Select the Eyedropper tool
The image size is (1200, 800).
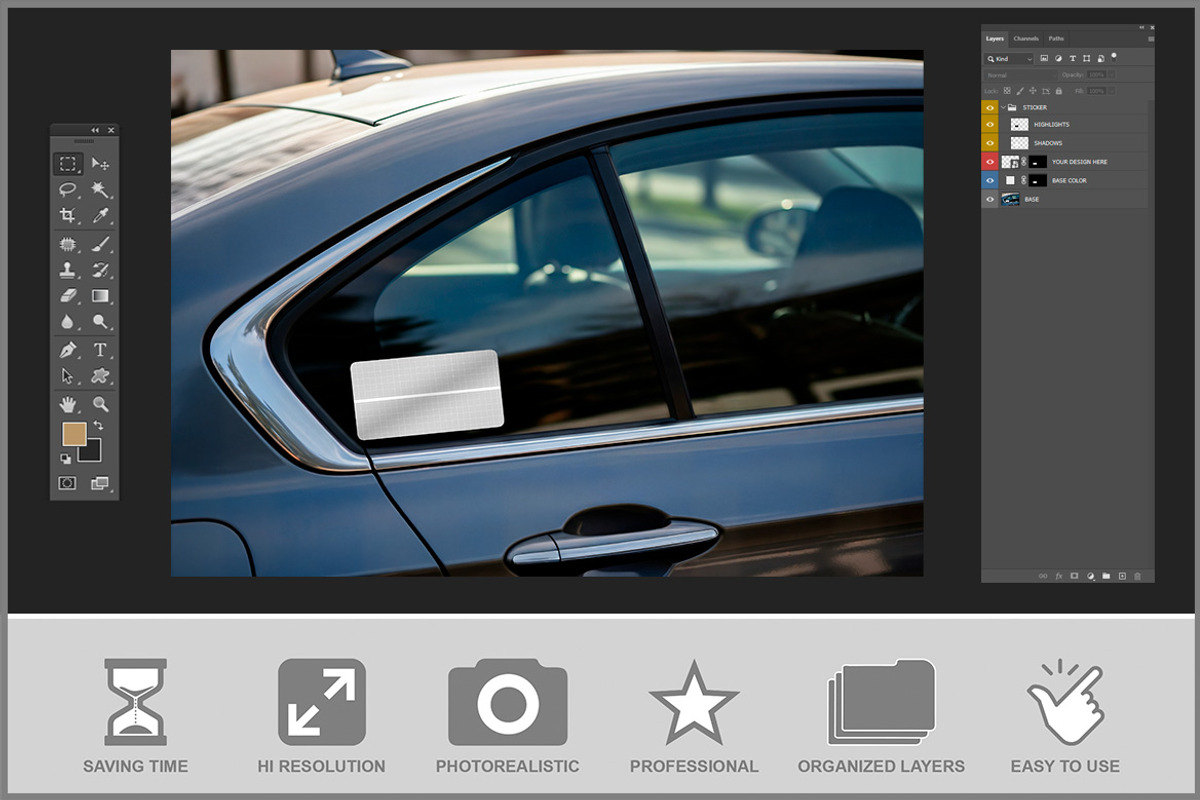pos(100,215)
